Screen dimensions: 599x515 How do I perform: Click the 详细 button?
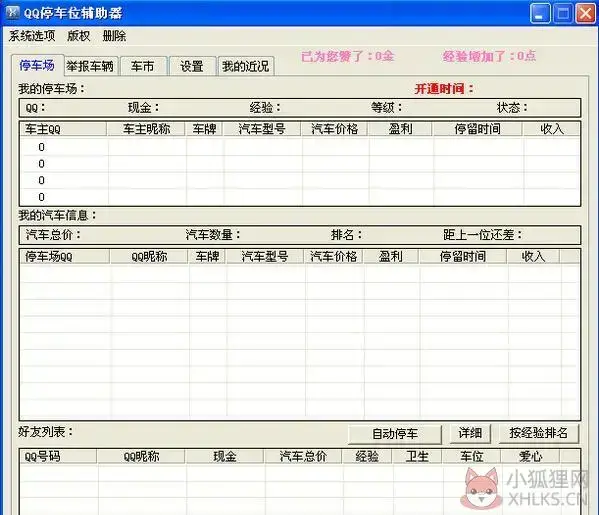click(470, 433)
